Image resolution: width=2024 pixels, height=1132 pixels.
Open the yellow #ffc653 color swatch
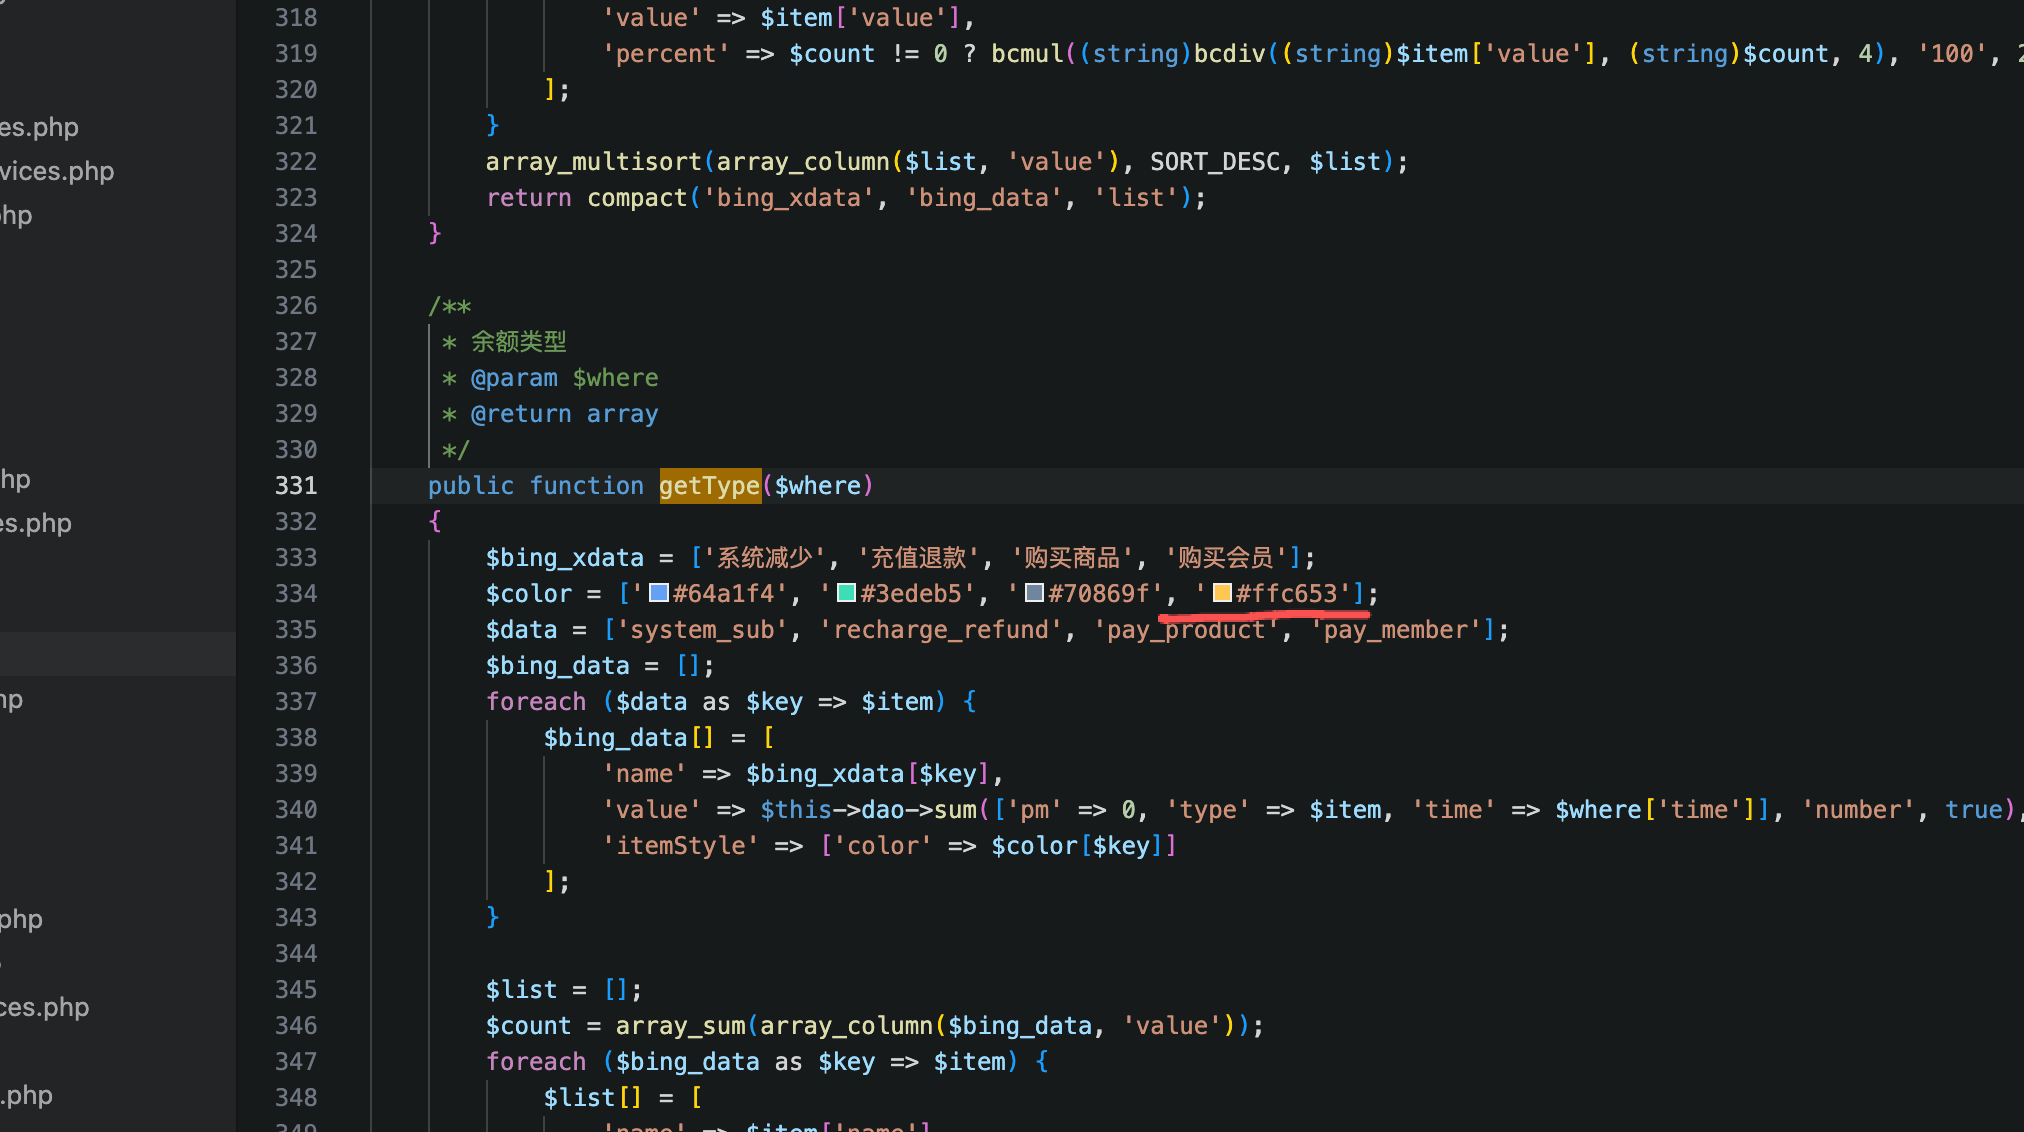pyautogui.click(x=1222, y=593)
